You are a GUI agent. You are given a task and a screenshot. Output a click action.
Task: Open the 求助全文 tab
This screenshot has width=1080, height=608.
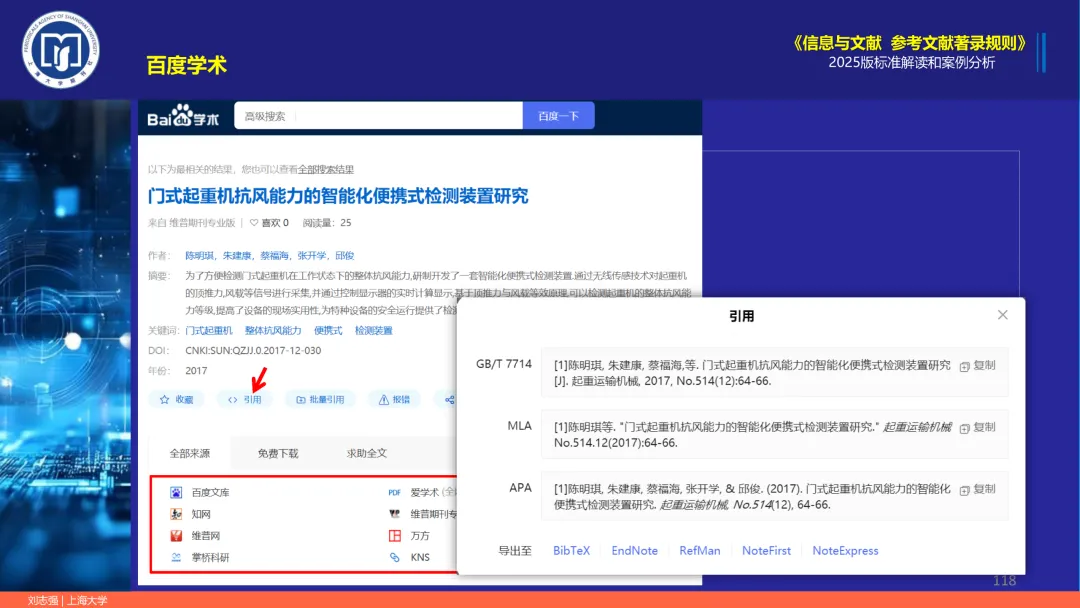click(x=366, y=453)
